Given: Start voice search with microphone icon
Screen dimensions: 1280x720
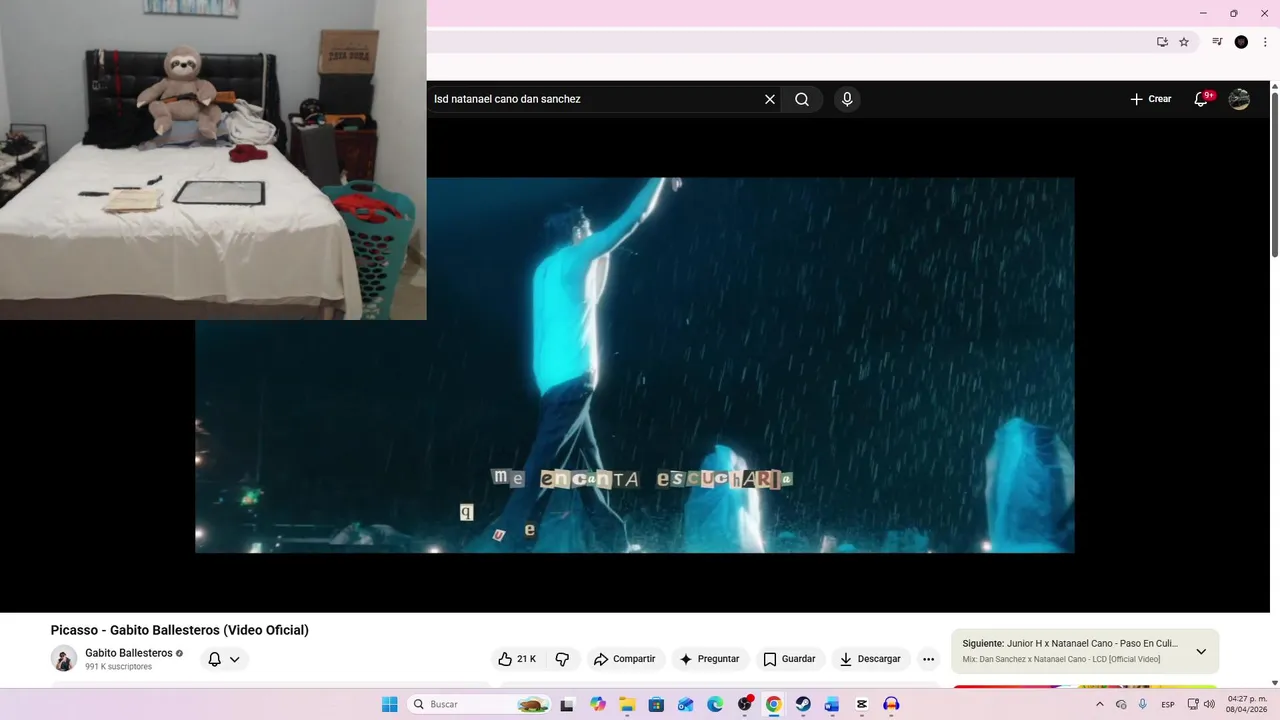Looking at the screenshot, I should pyautogui.click(x=847, y=99).
